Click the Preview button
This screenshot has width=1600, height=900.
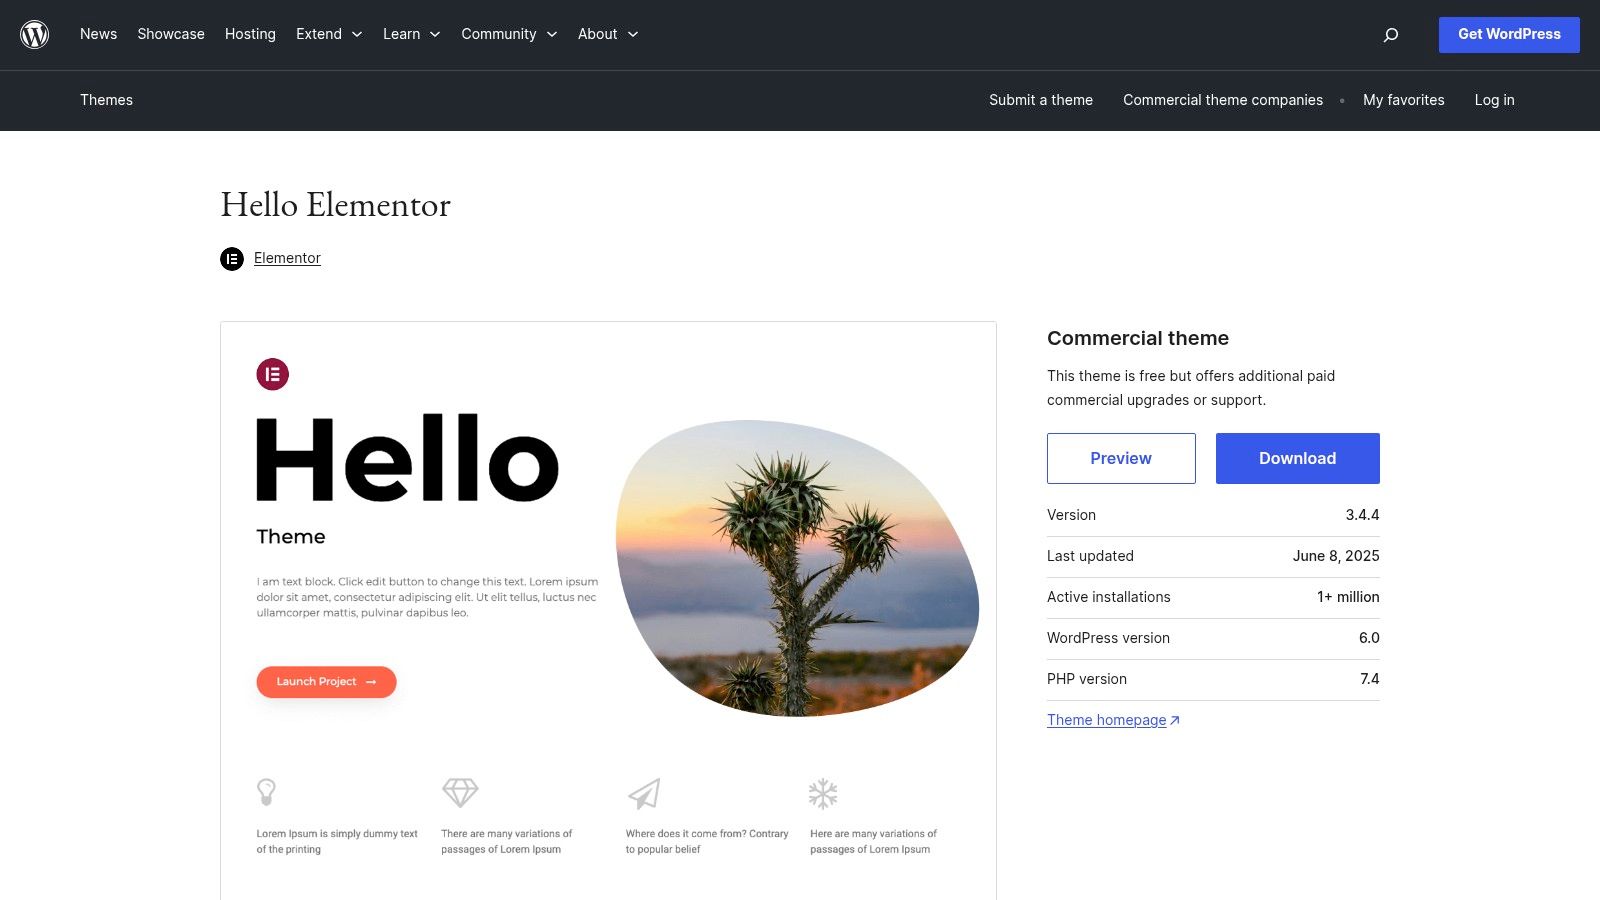tap(1121, 458)
